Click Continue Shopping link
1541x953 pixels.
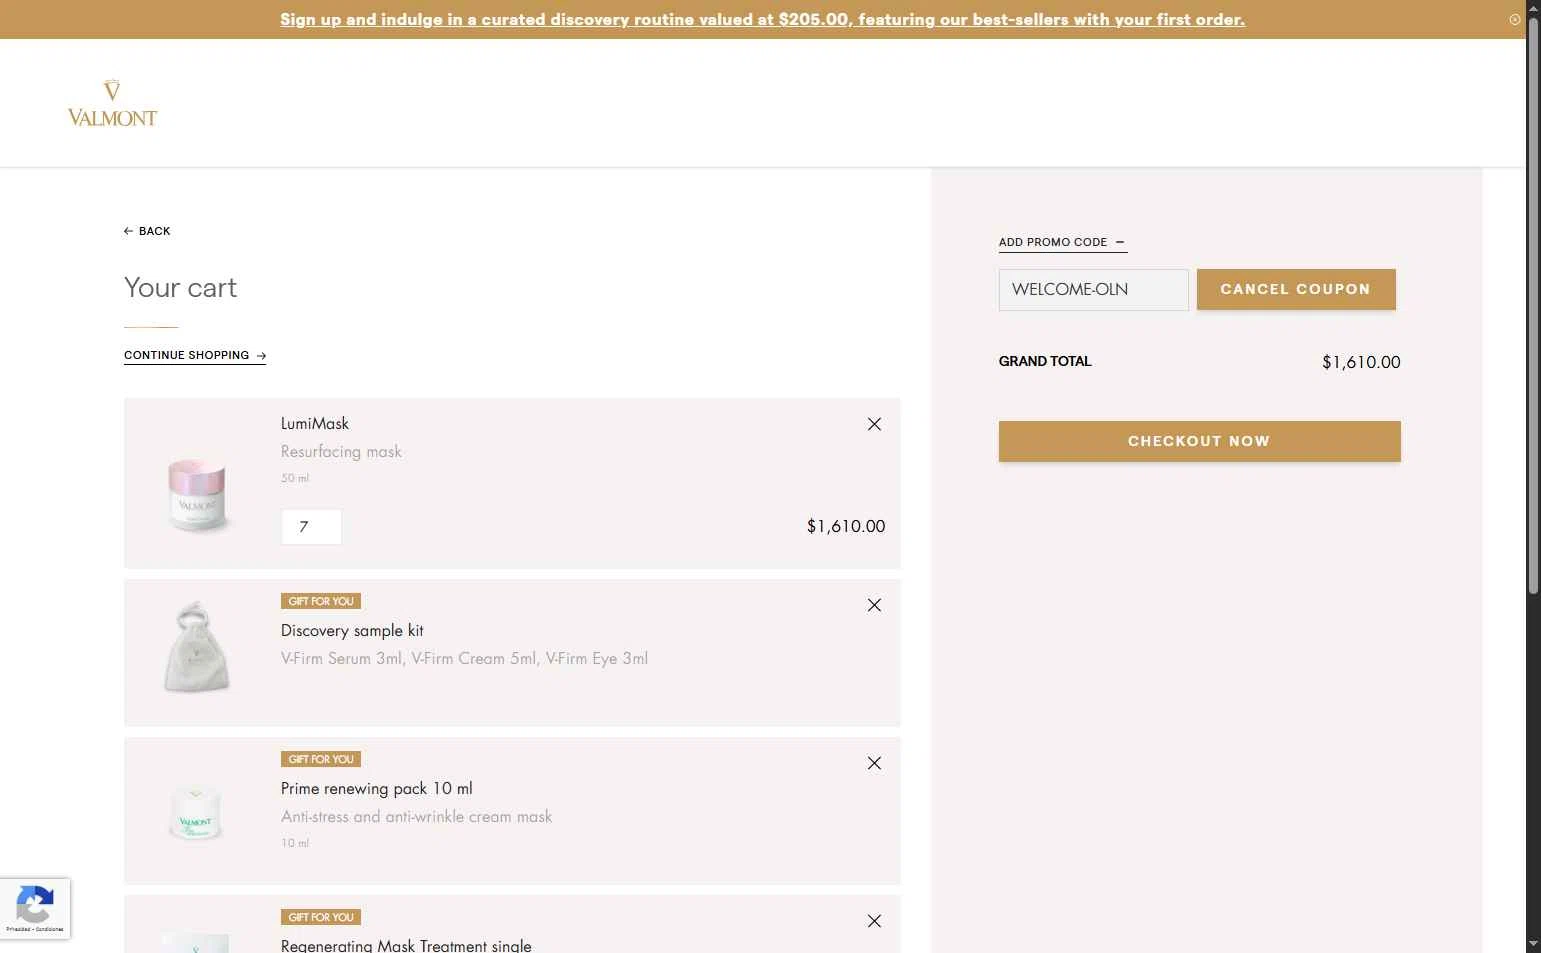coord(195,355)
